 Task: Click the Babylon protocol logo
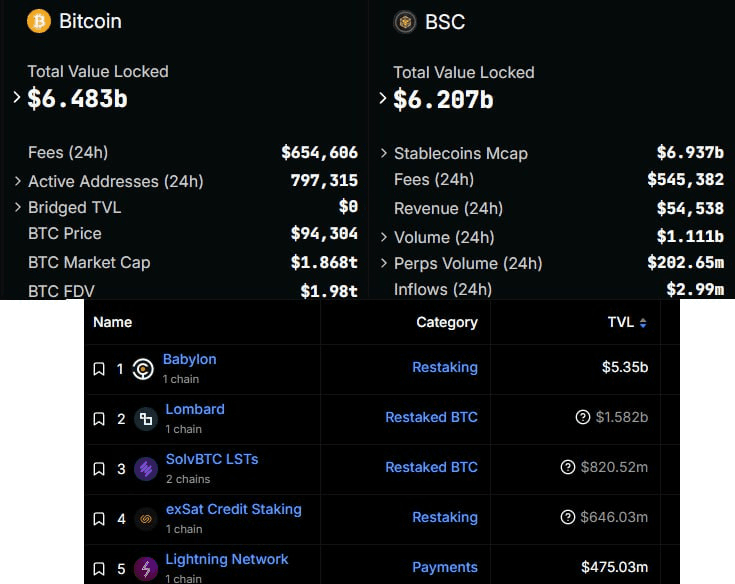(x=143, y=369)
